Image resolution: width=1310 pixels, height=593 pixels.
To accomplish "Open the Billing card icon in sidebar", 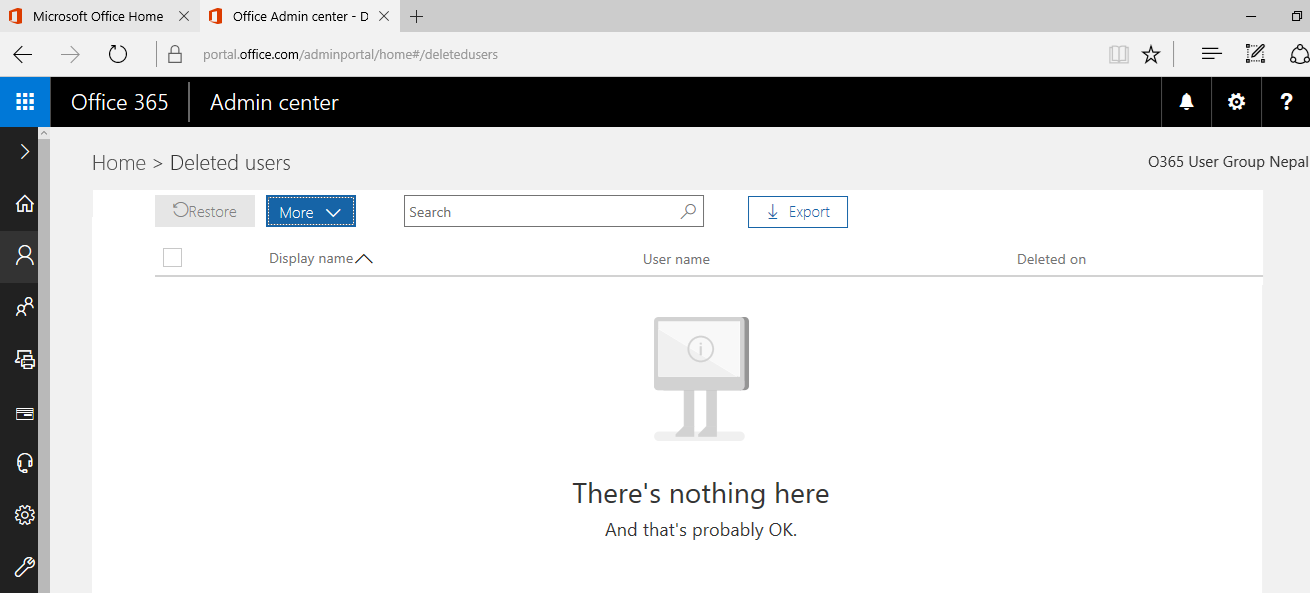I will click(25, 413).
